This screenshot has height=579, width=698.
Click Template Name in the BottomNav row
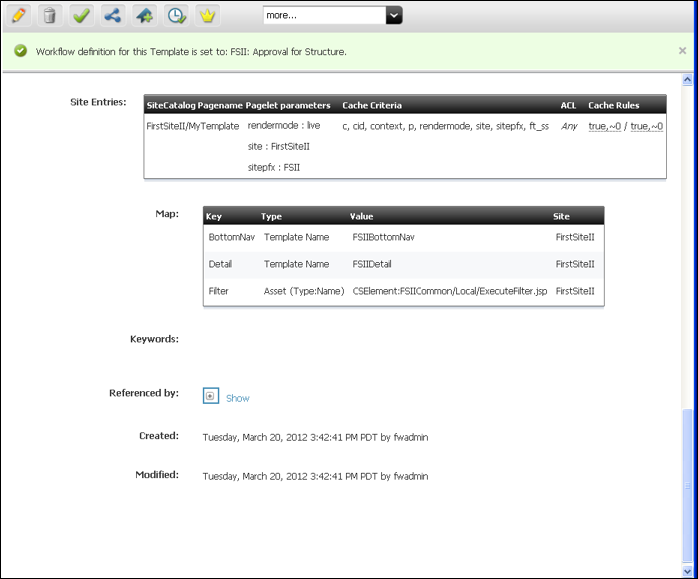coord(296,237)
